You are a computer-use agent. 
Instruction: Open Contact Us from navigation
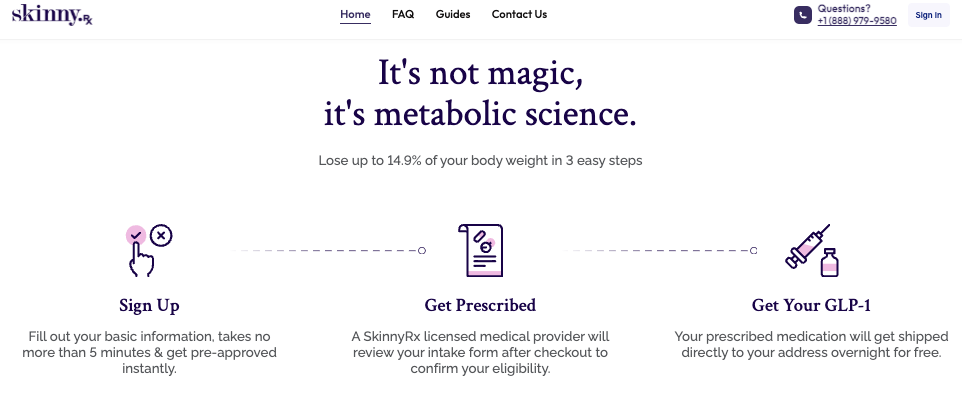519,14
